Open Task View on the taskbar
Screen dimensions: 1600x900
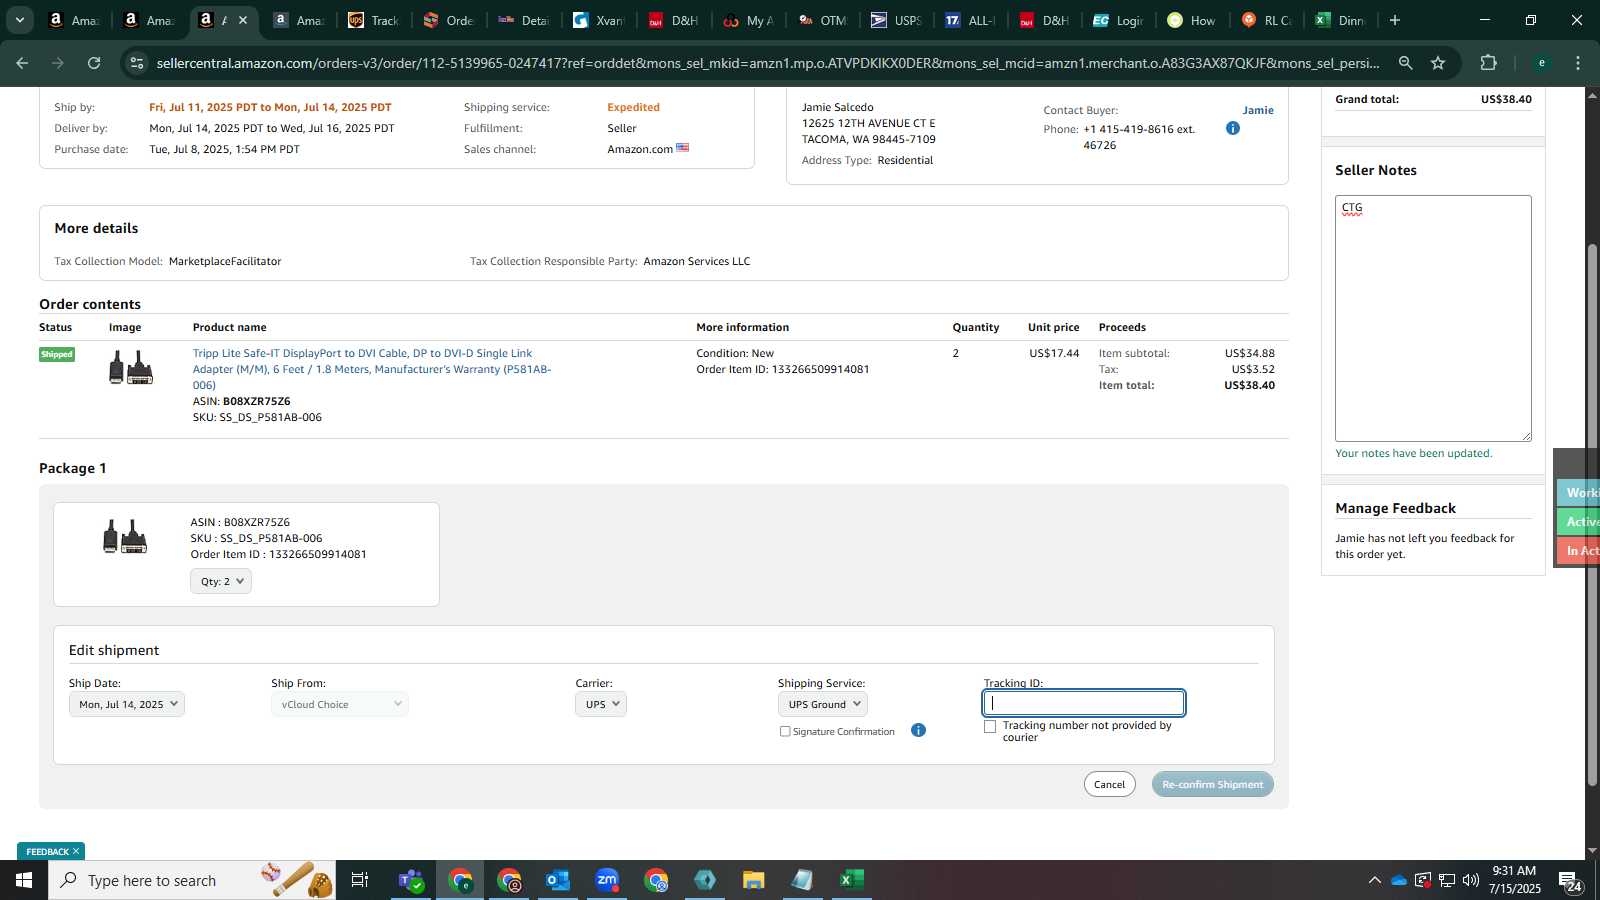coord(360,880)
